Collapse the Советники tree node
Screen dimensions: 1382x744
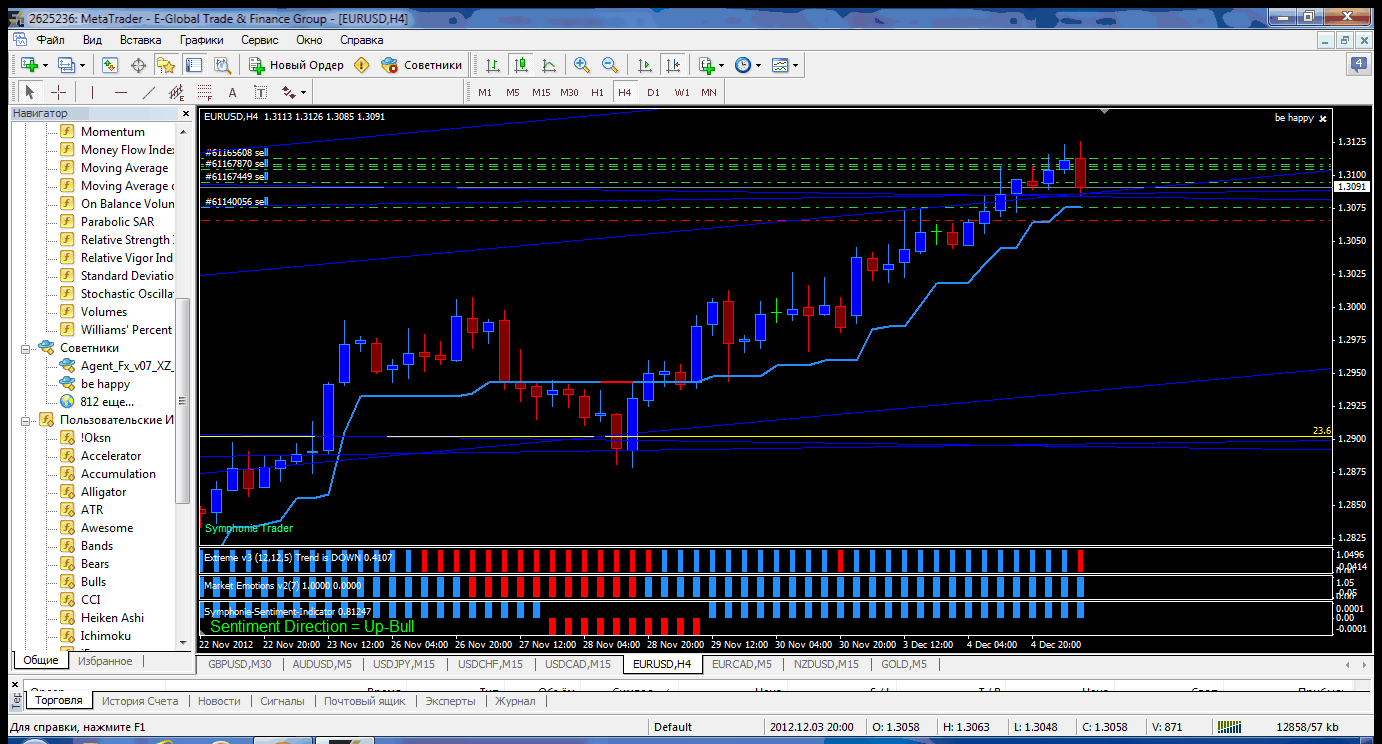point(24,348)
